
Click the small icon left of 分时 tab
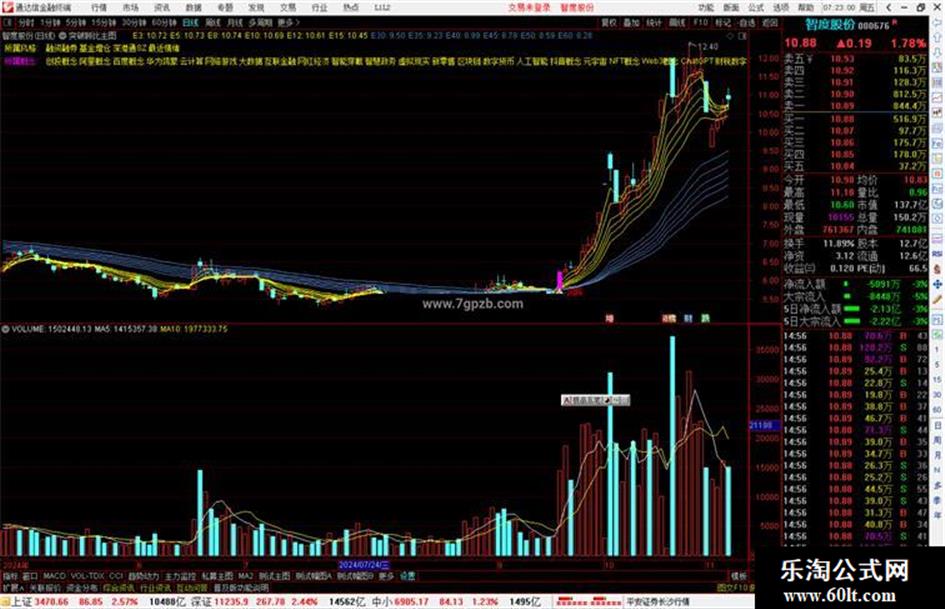8,22
